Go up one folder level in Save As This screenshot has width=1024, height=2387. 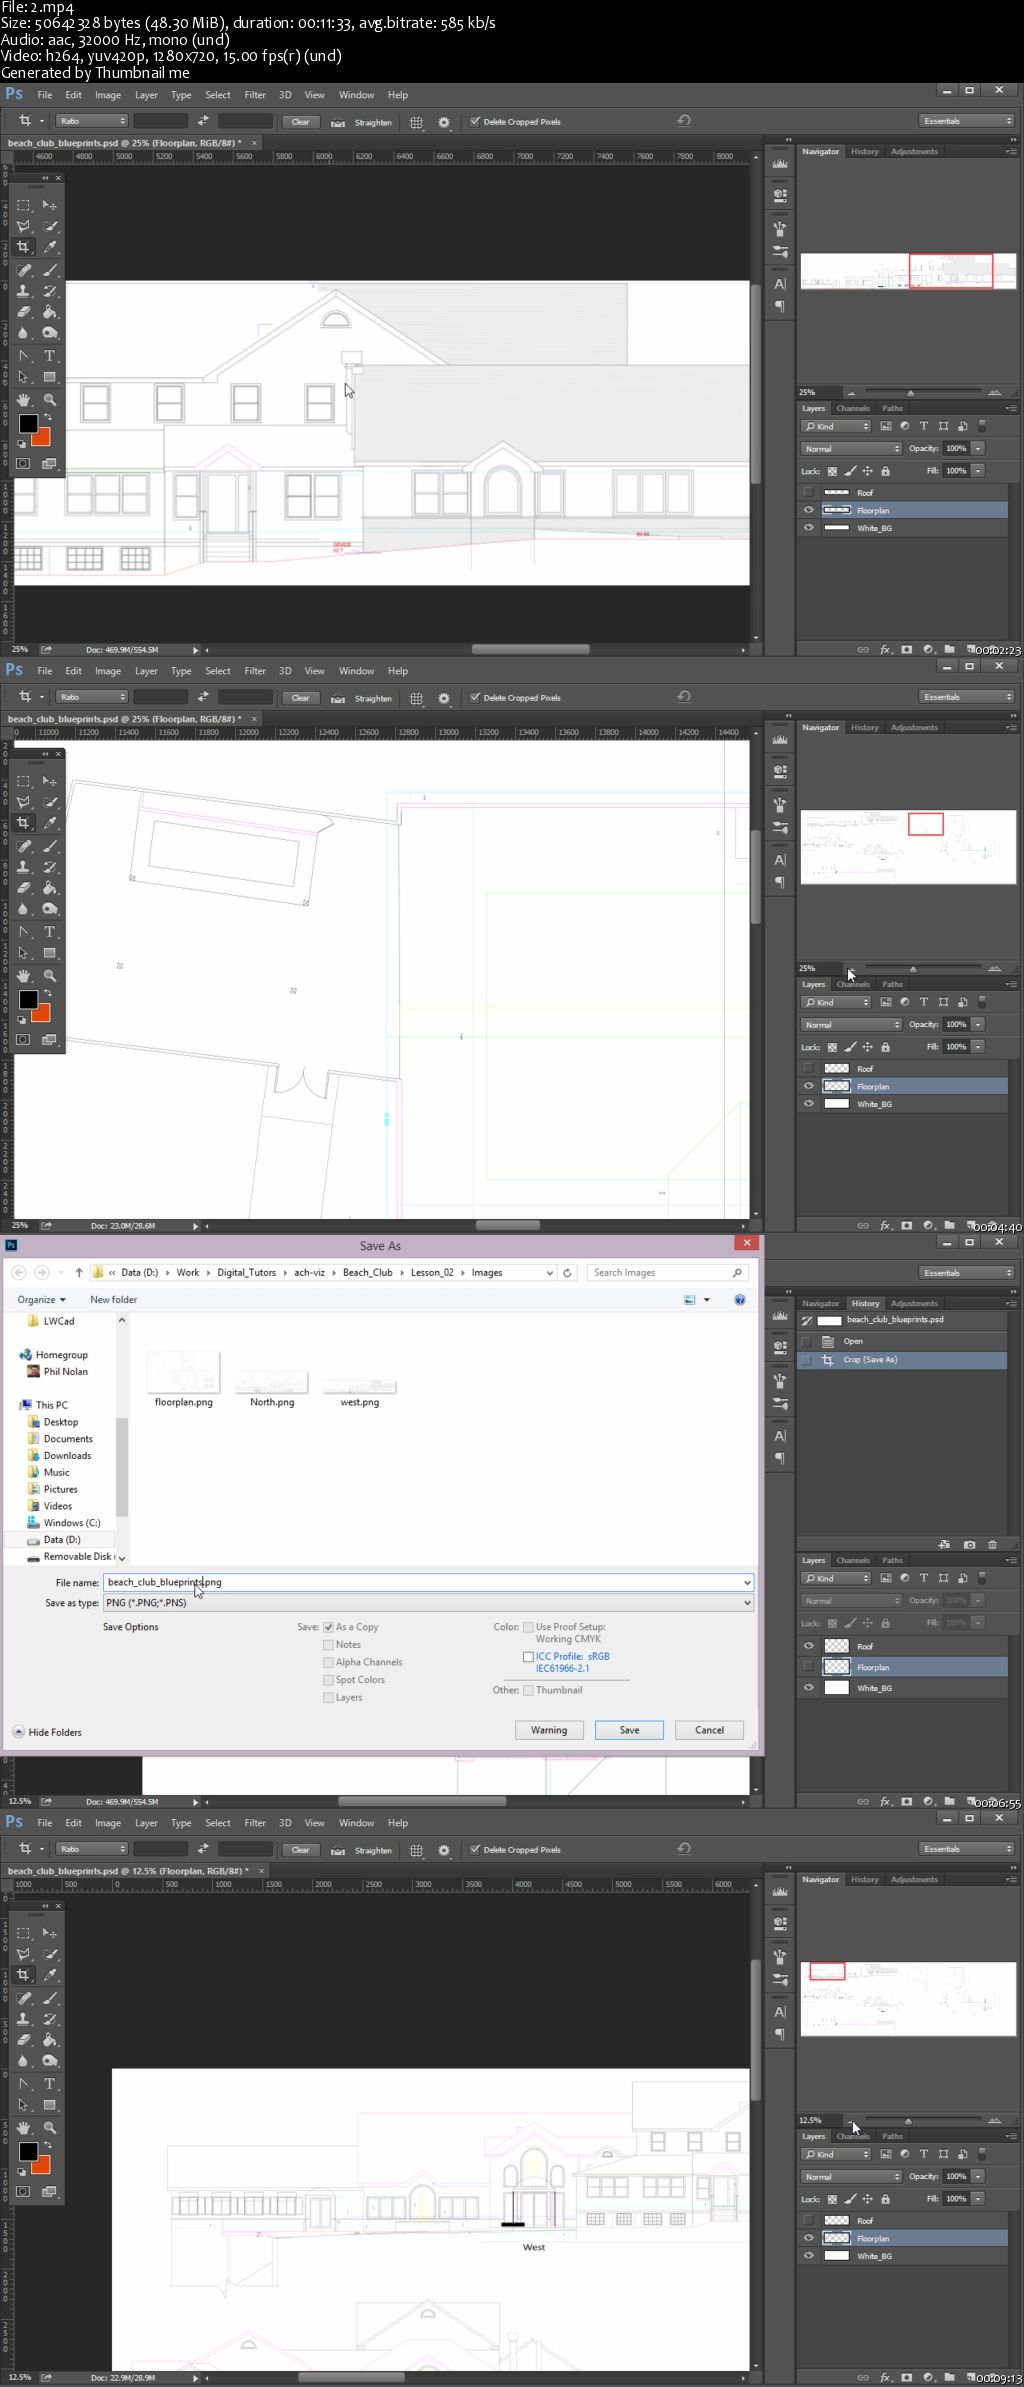(79, 1272)
